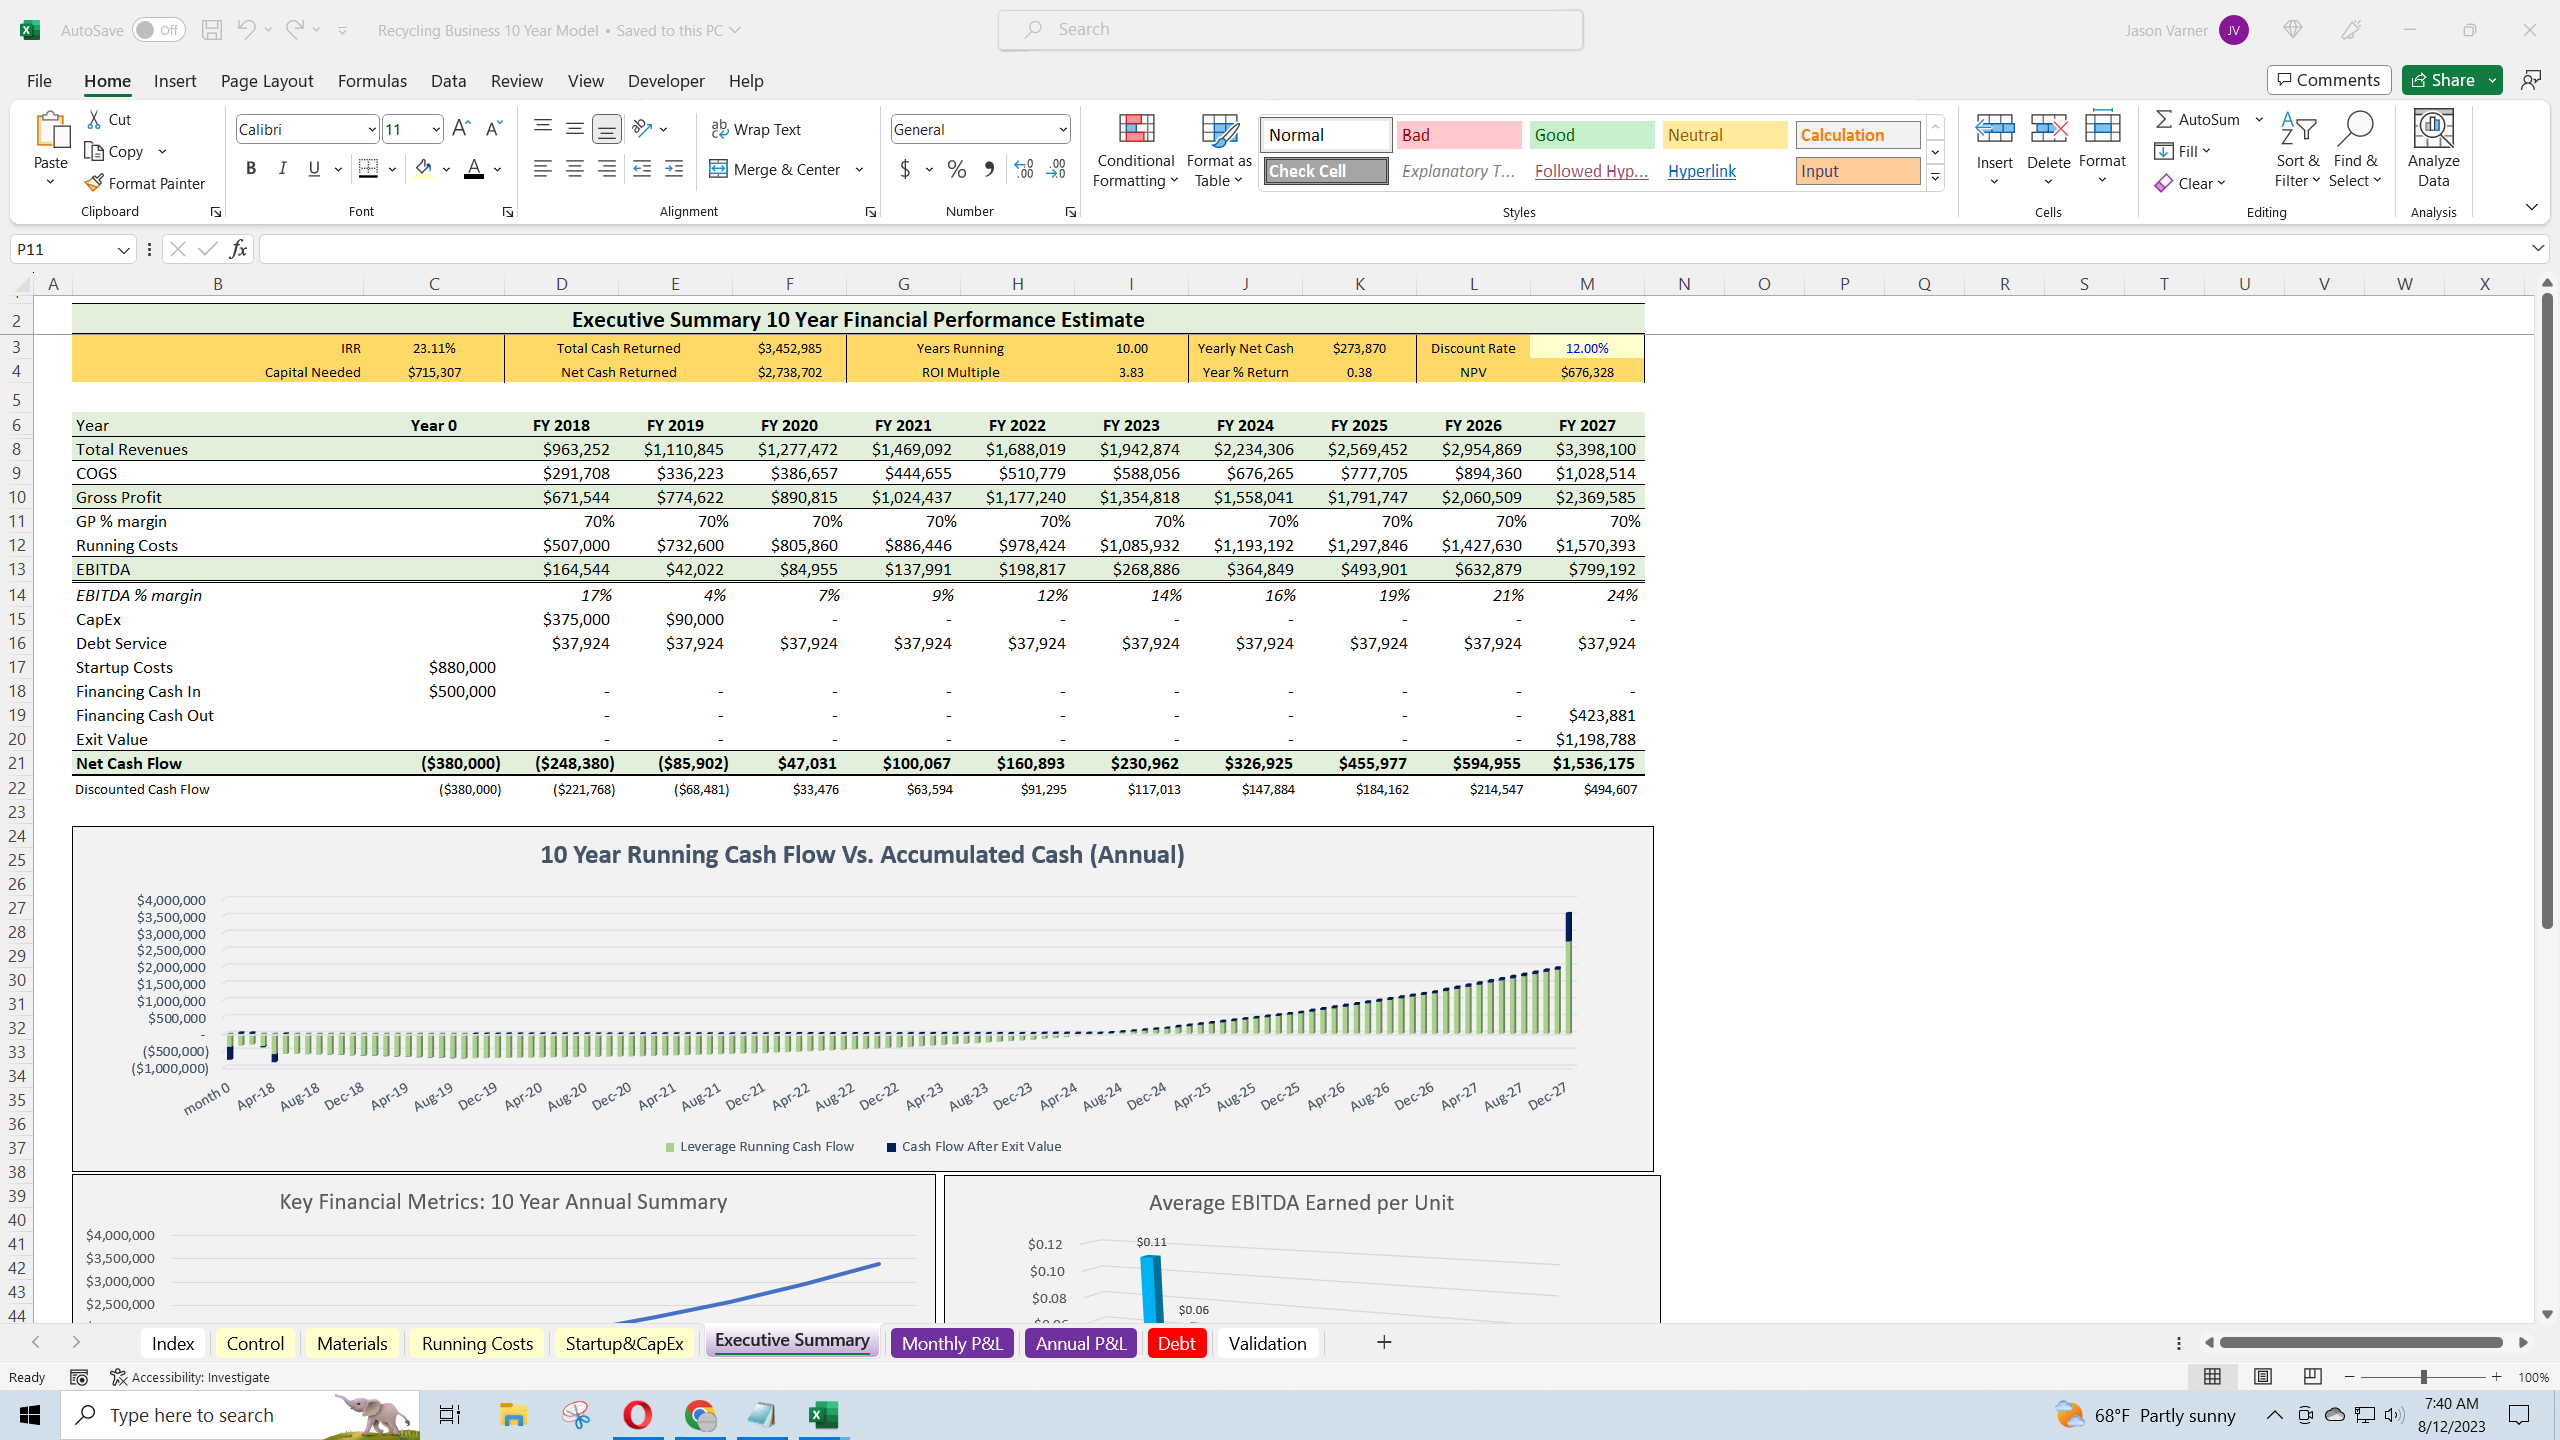Viewport: 2560px width, 1440px height.
Task: Open the Name Box dropdown arrow
Action: coord(123,250)
